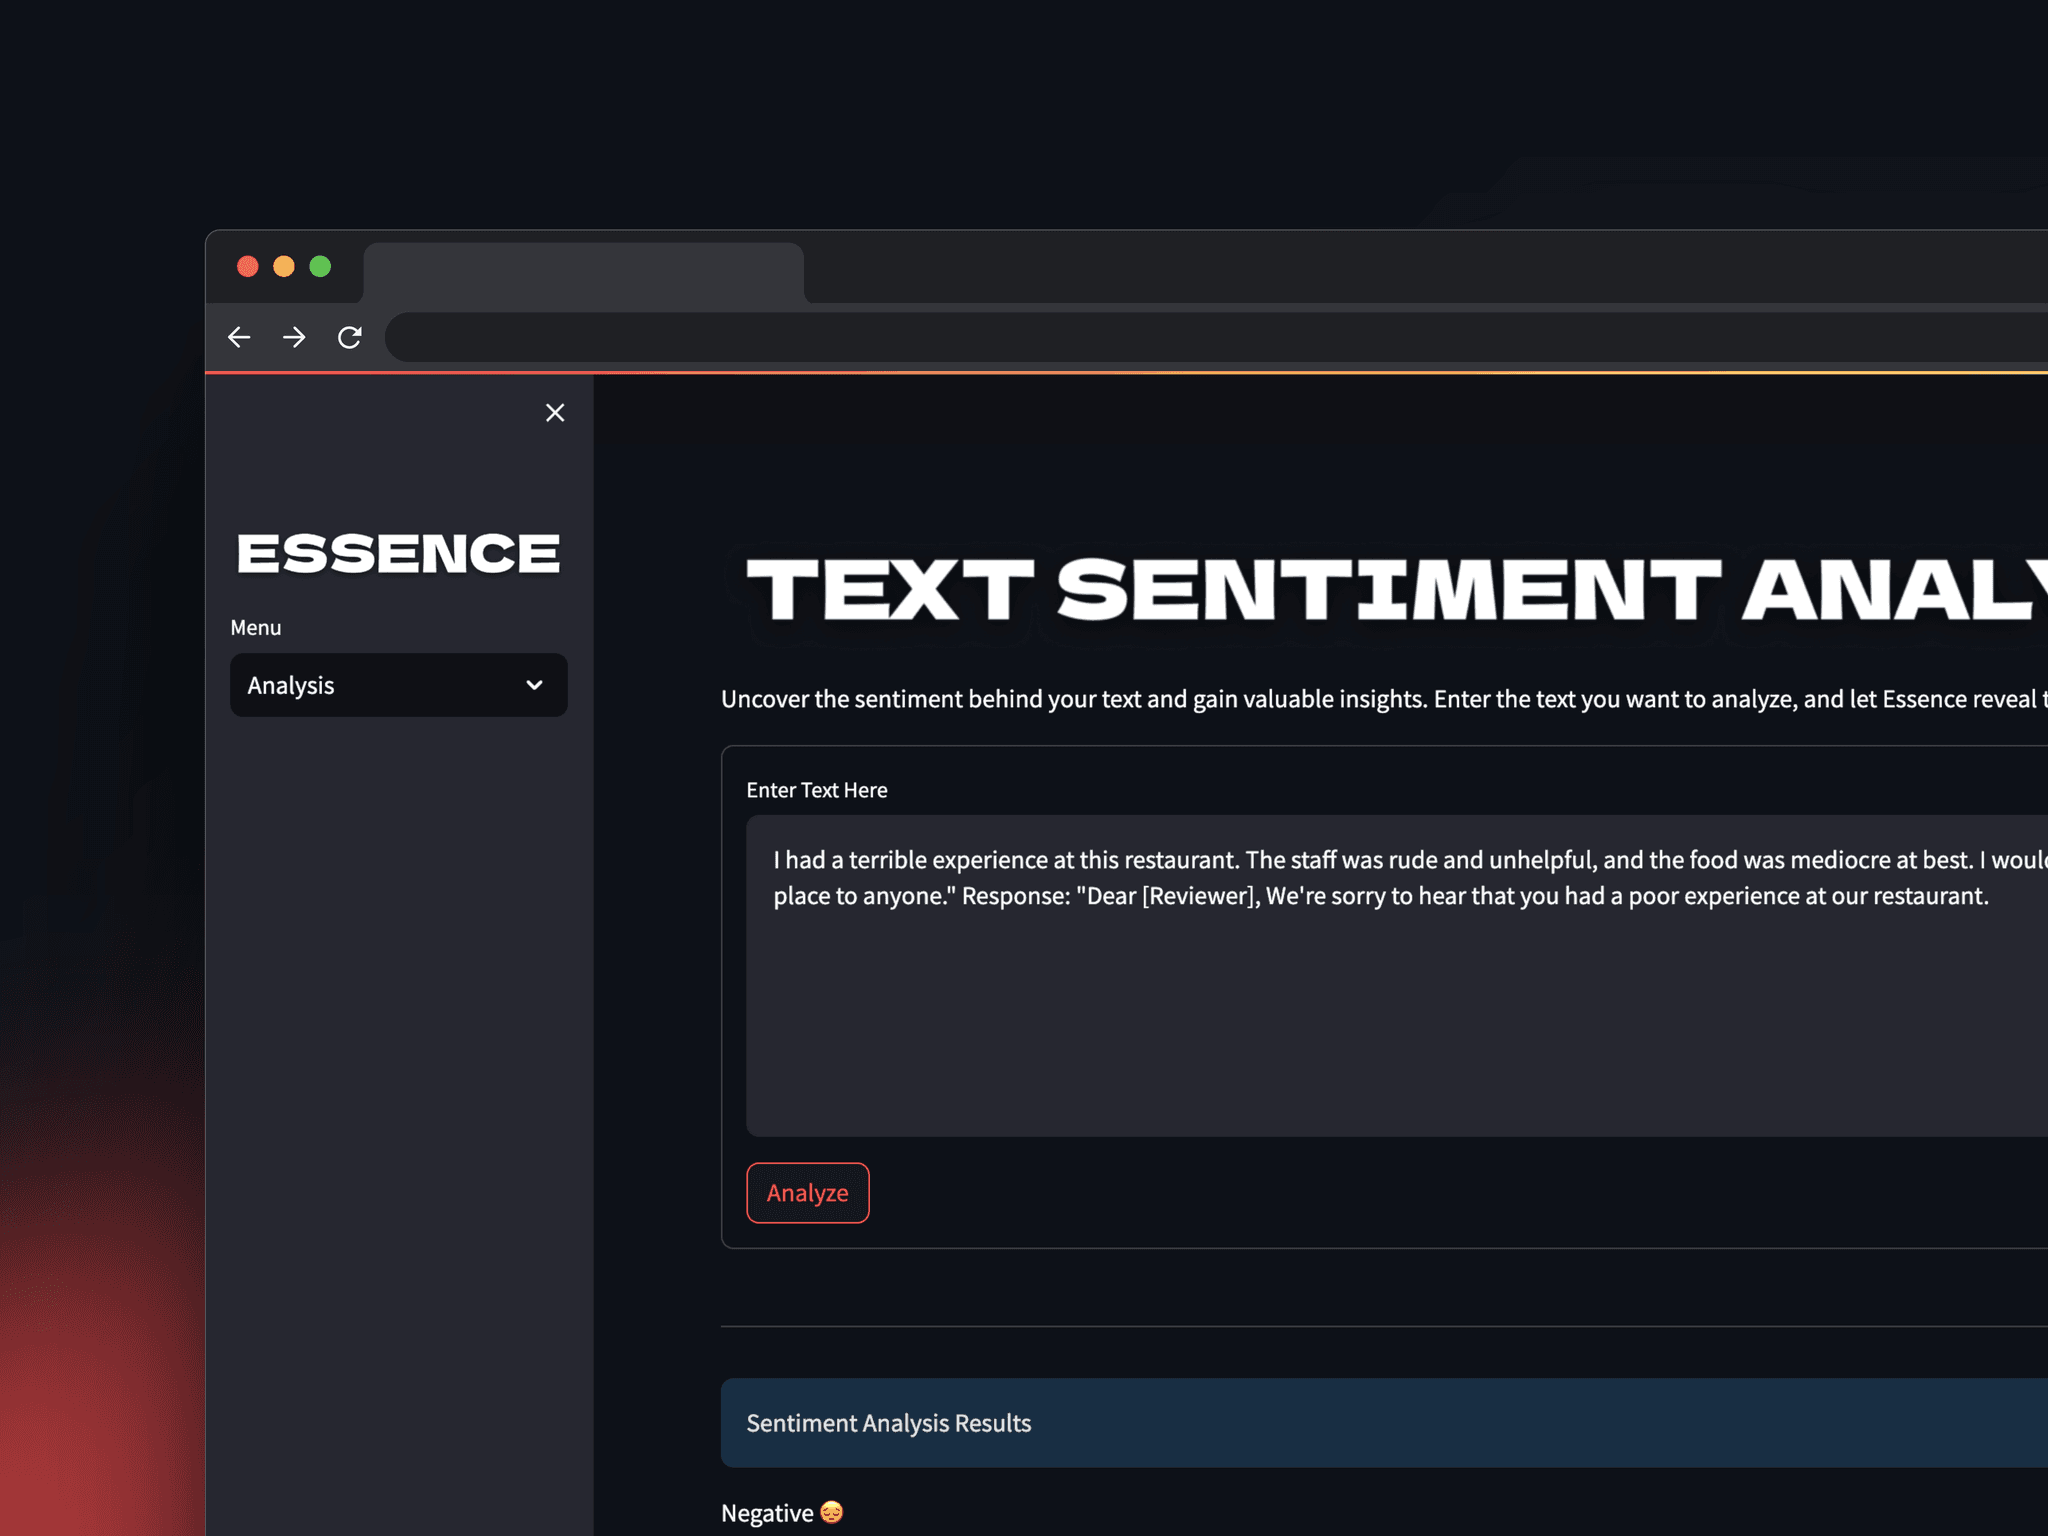The image size is (2048, 1536).
Task: Click the ESSENCE logo in sidebar
Action: 398,553
